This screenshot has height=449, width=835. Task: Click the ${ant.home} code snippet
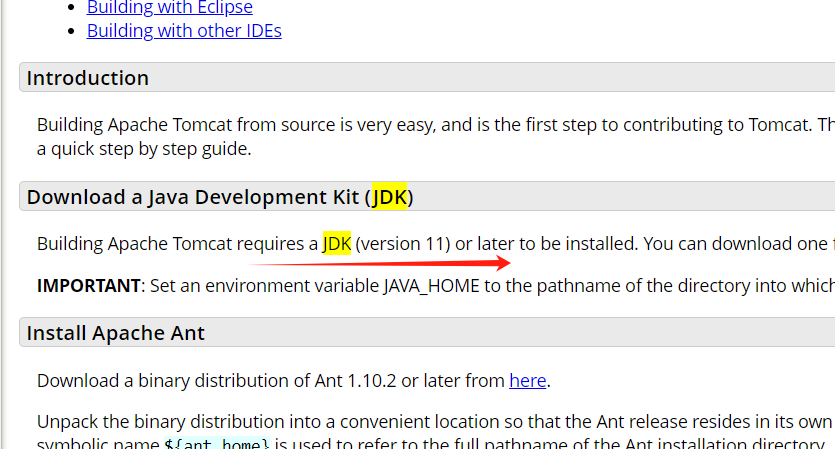pos(217,444)
